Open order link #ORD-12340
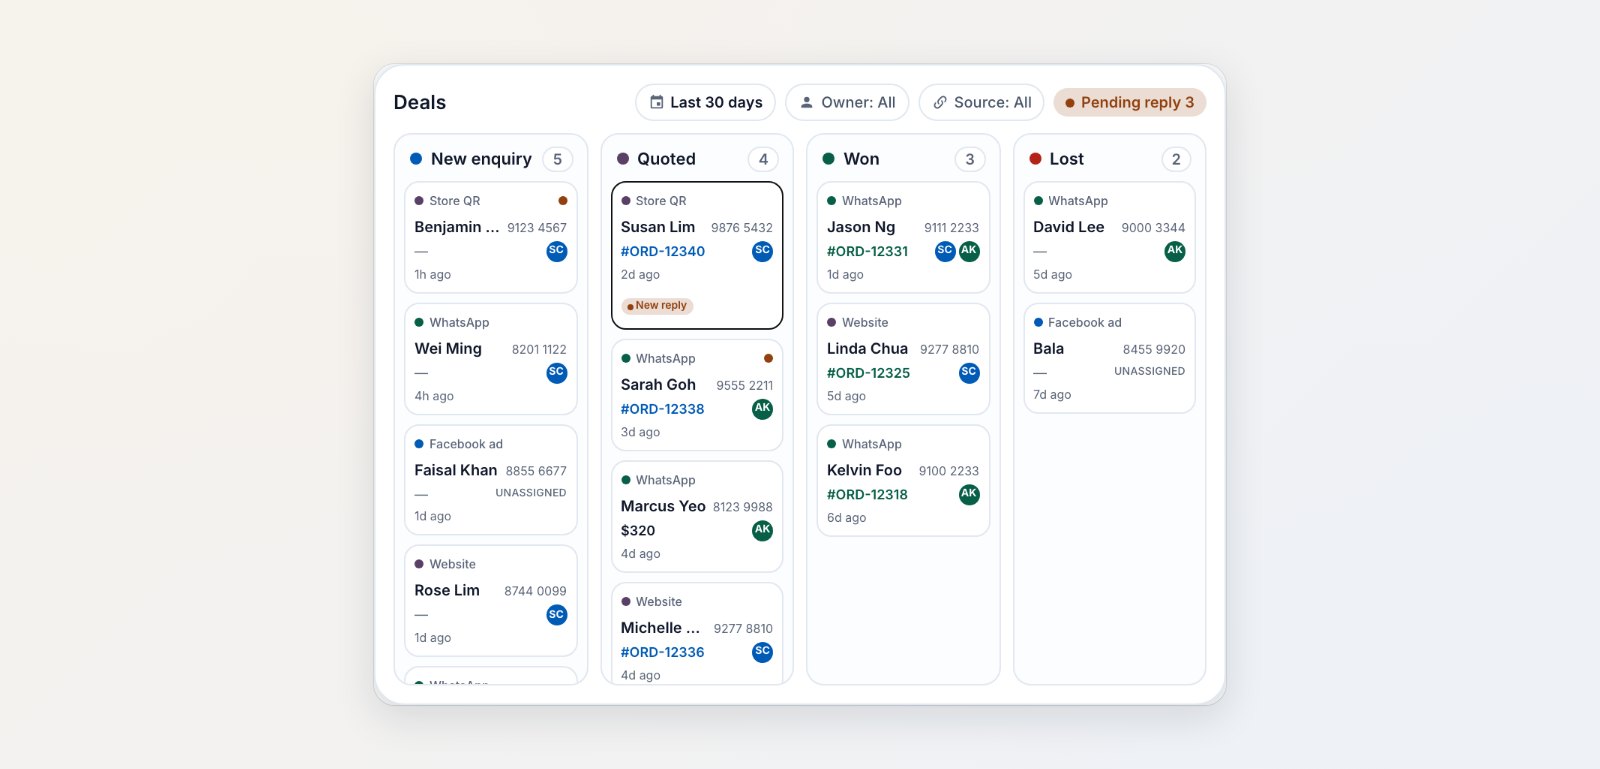1600x769 pixels. 663,251
